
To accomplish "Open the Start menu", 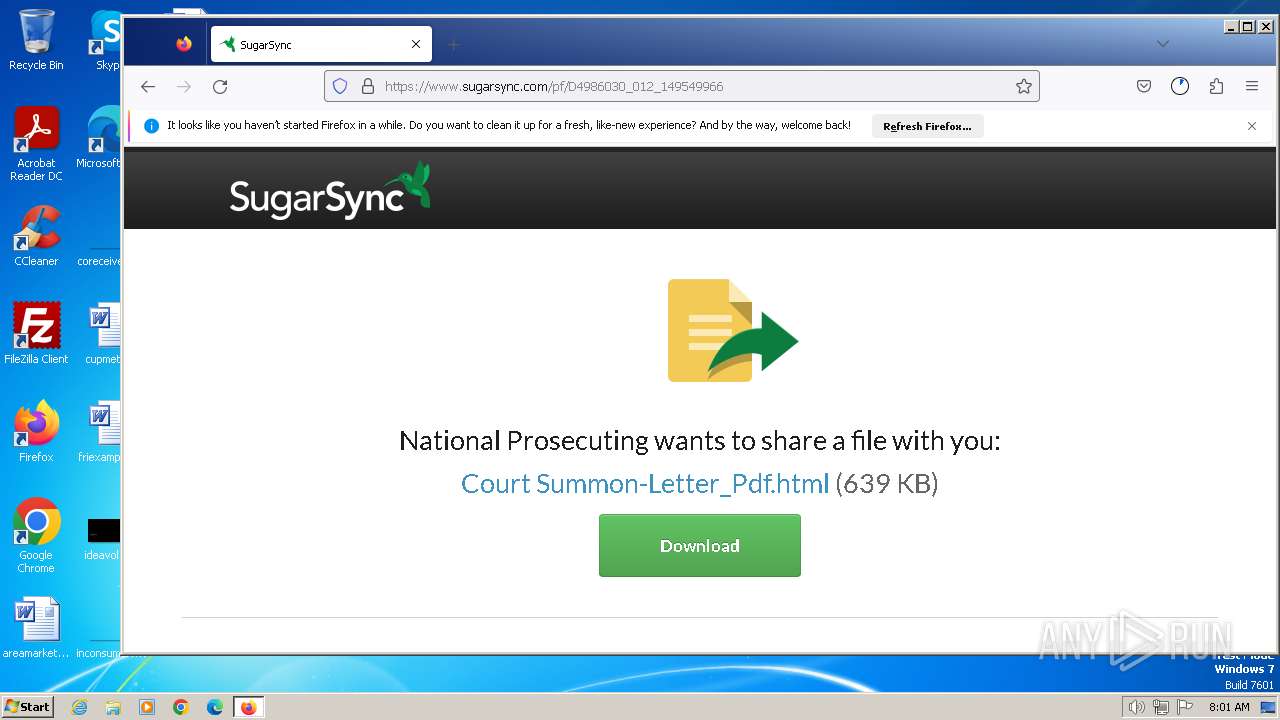I will 27,707.
